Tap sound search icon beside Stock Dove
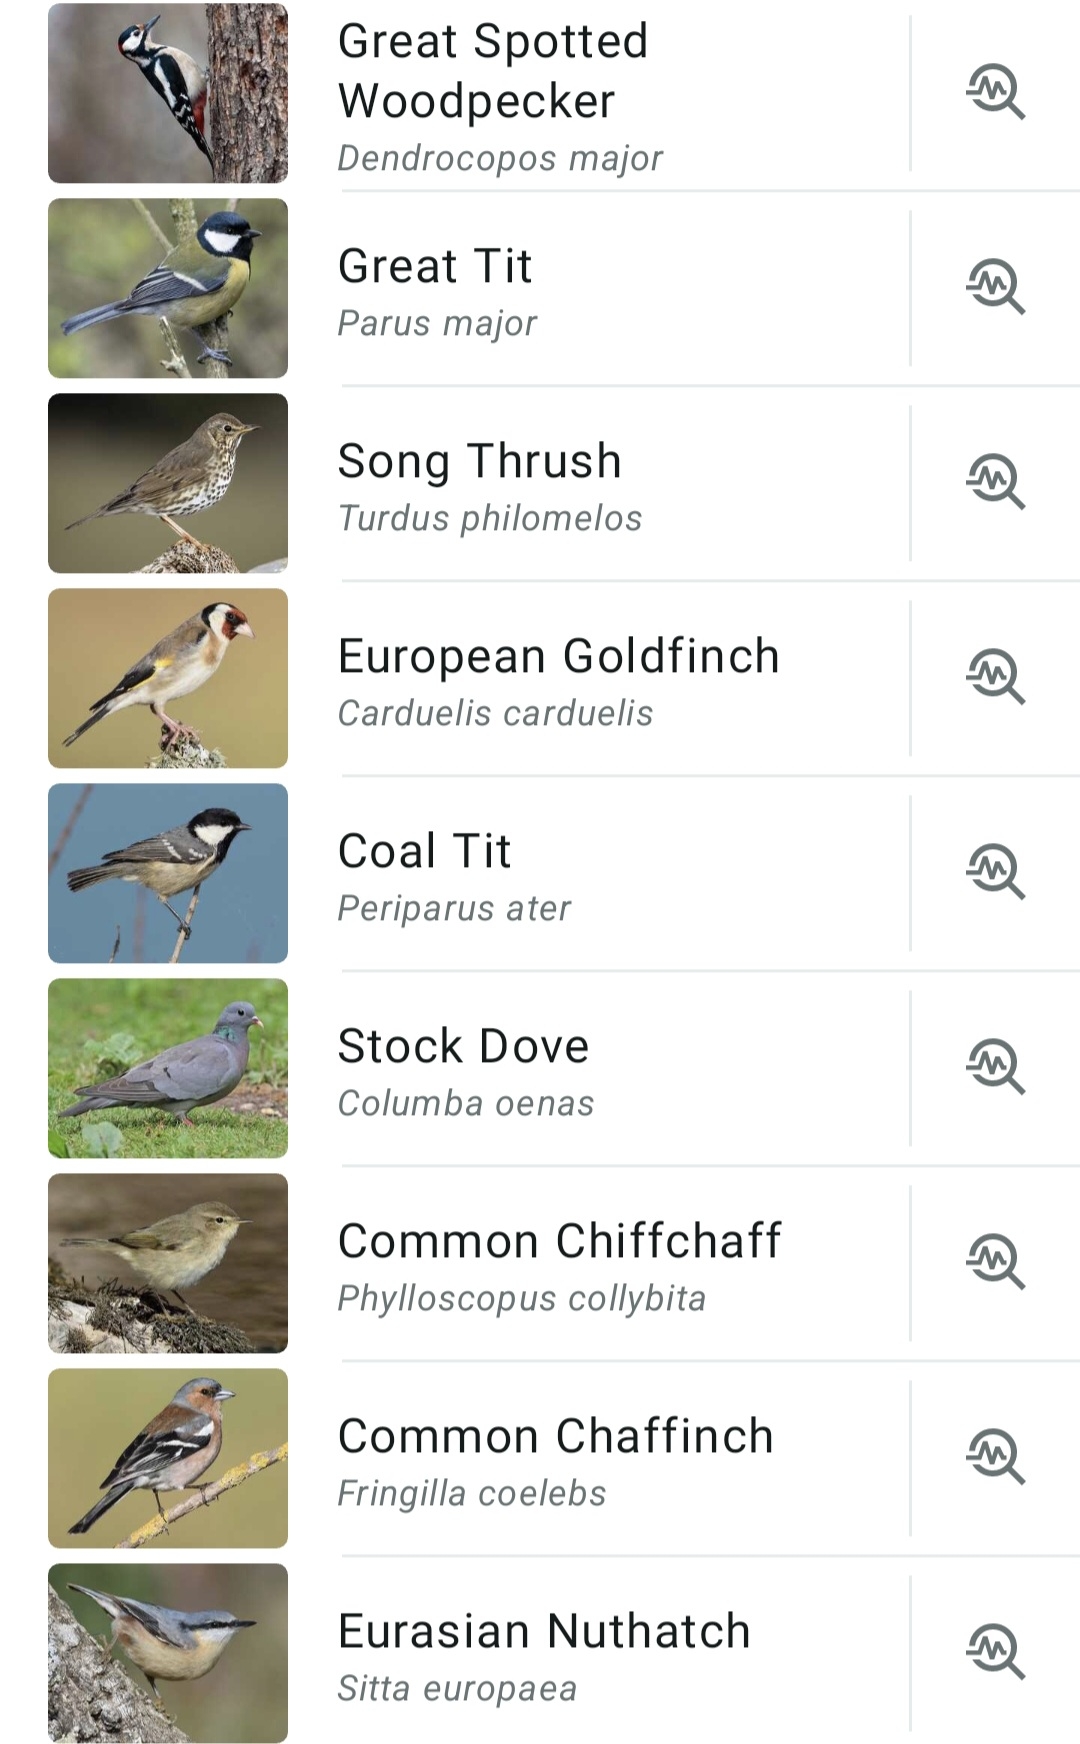The height and width of the screenshot is (1744, 1080). (995, 1067)
